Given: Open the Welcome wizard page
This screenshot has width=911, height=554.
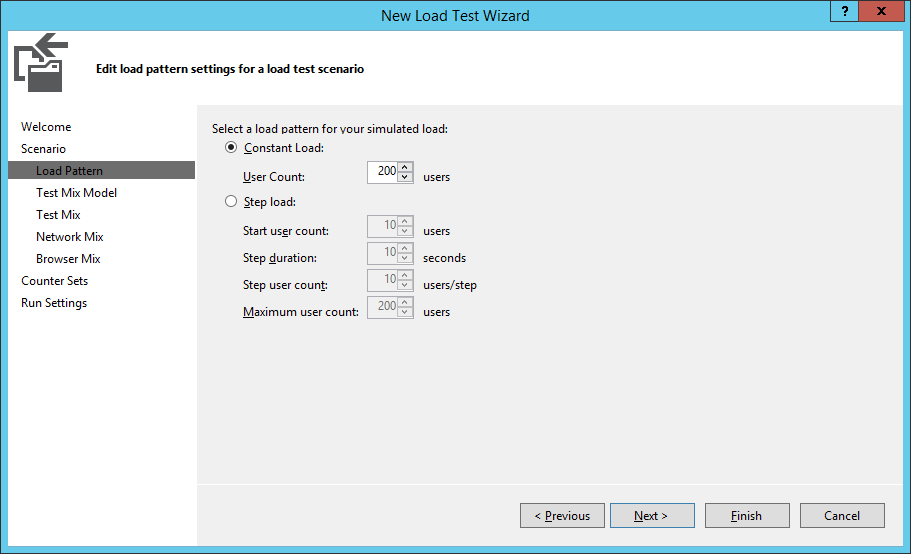Looking at the screenshot, I should [x=46, y=127].
